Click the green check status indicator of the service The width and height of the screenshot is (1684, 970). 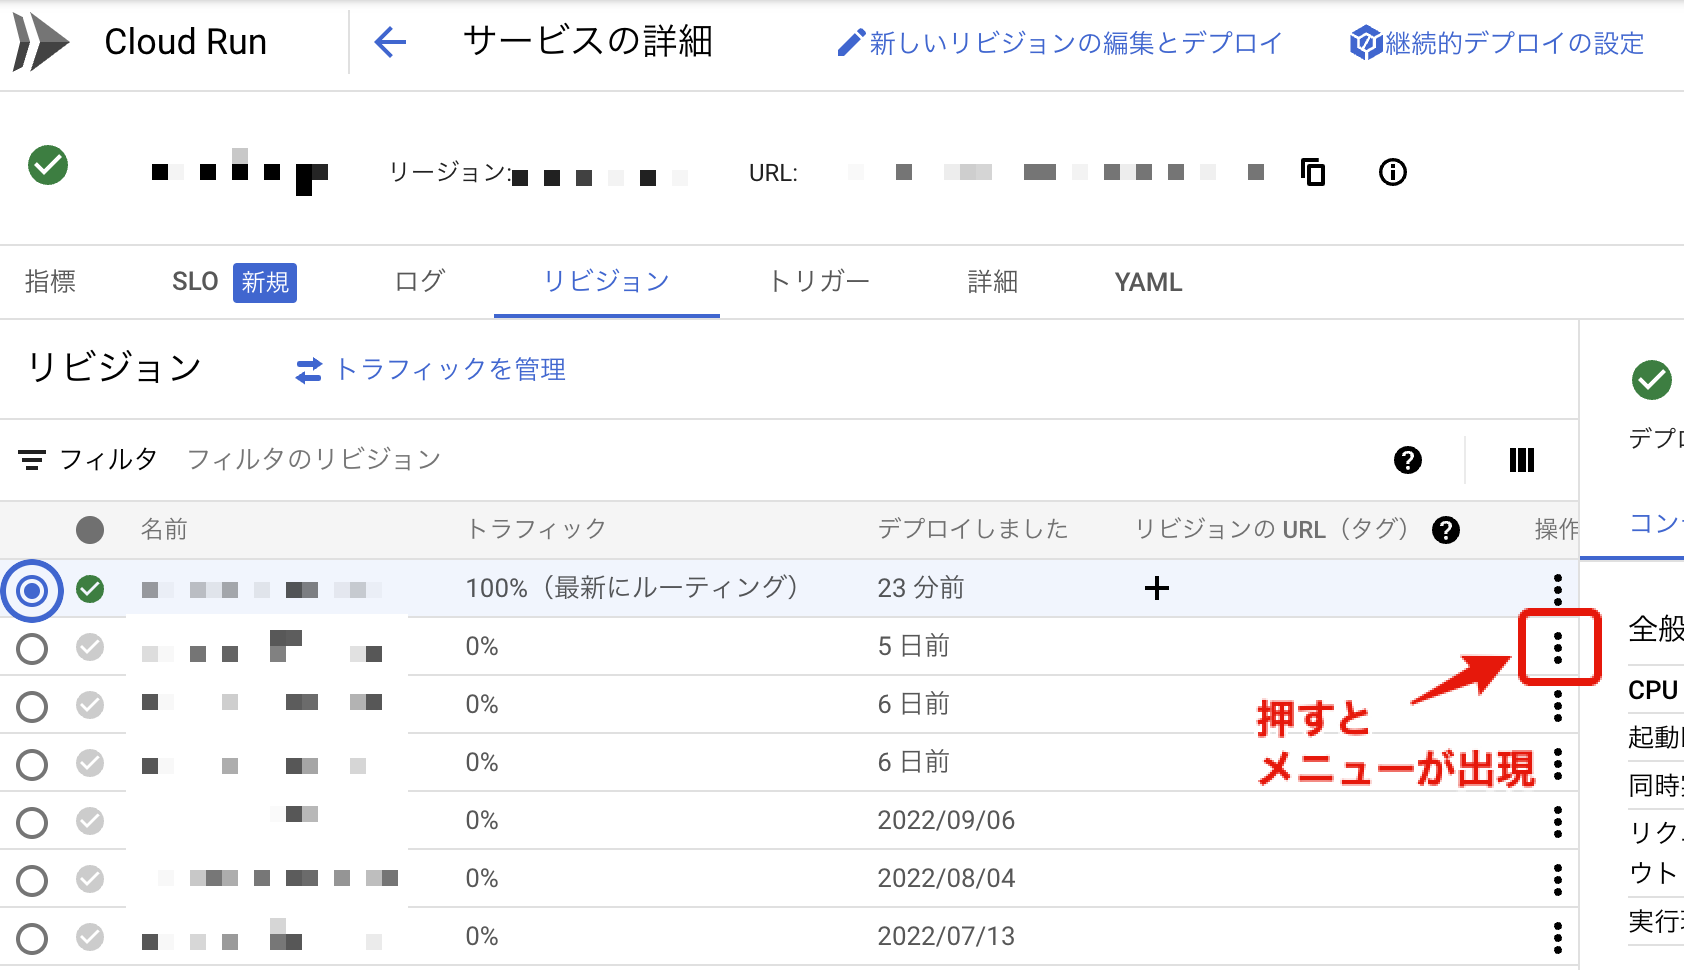[x=50, y=166]
